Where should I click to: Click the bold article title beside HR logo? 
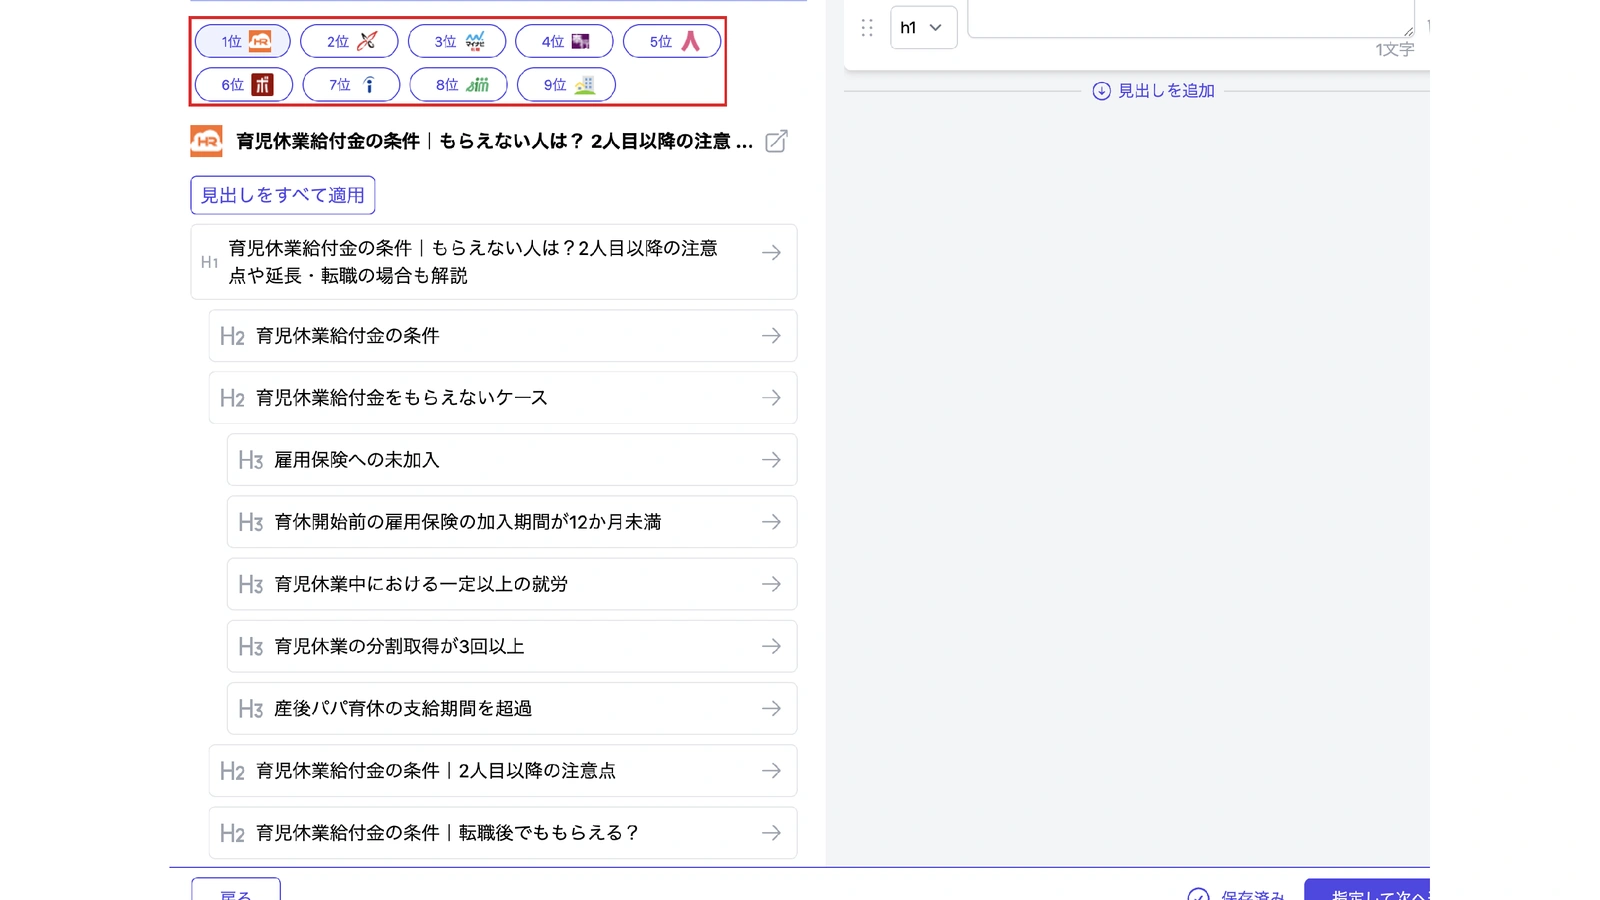(x=494, y=141)
